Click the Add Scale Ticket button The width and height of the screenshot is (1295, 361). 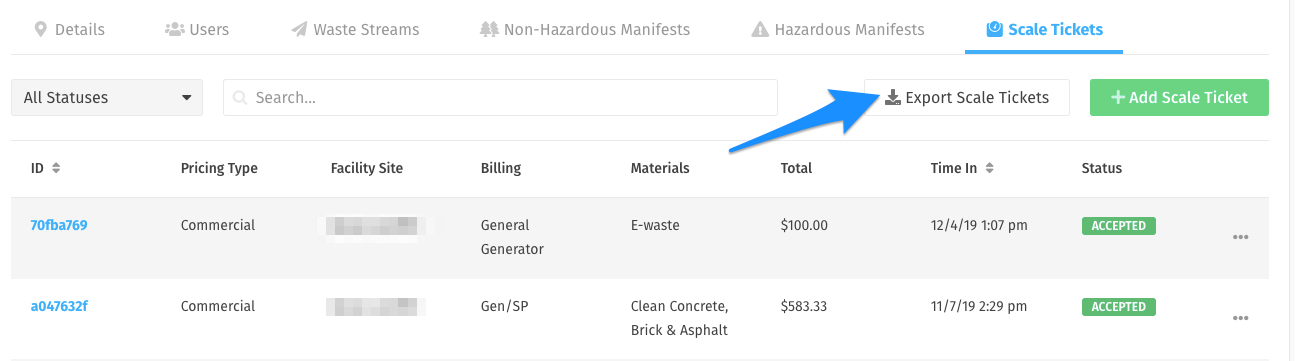1179,98
